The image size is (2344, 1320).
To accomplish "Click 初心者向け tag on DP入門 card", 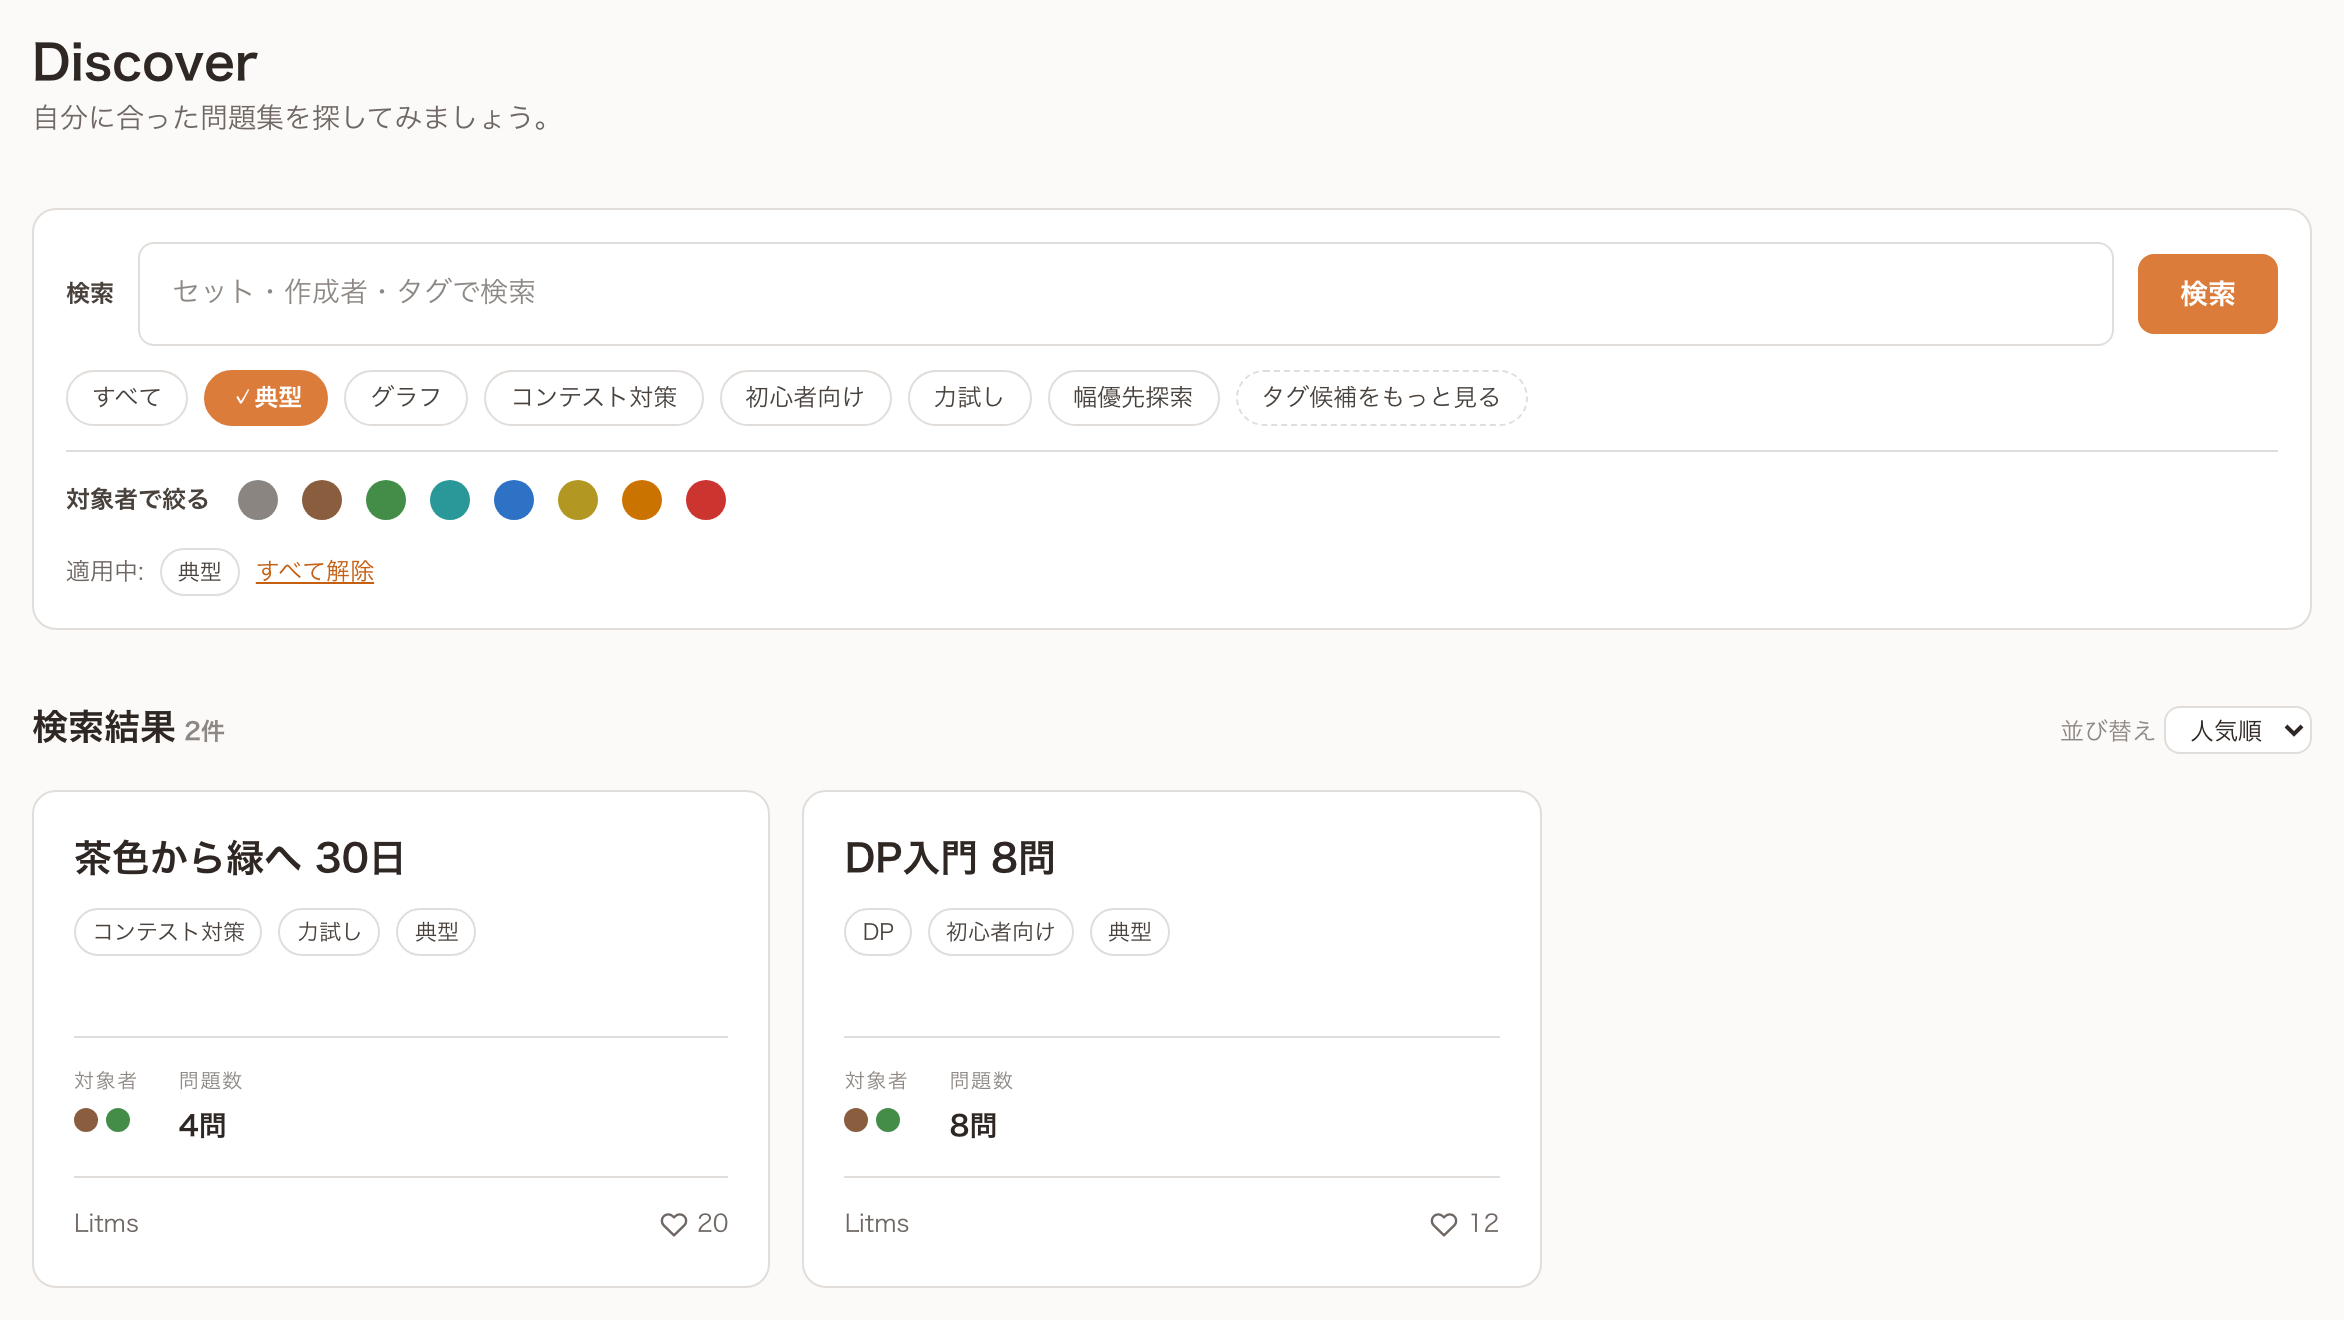I will tap(1001, 932).
